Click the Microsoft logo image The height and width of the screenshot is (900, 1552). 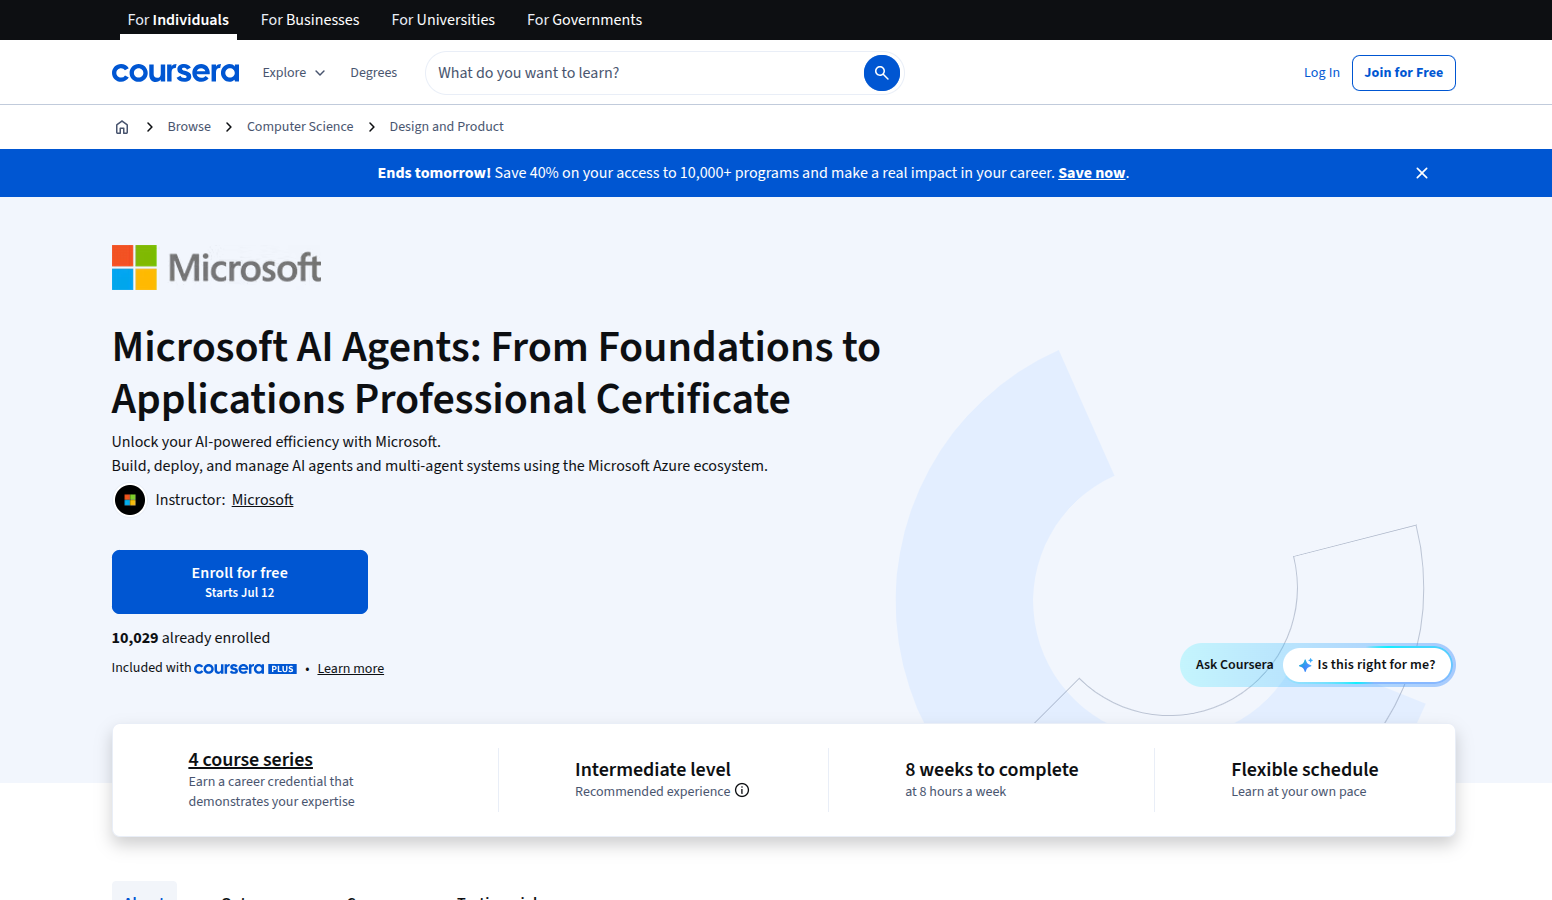pos(217,268)
